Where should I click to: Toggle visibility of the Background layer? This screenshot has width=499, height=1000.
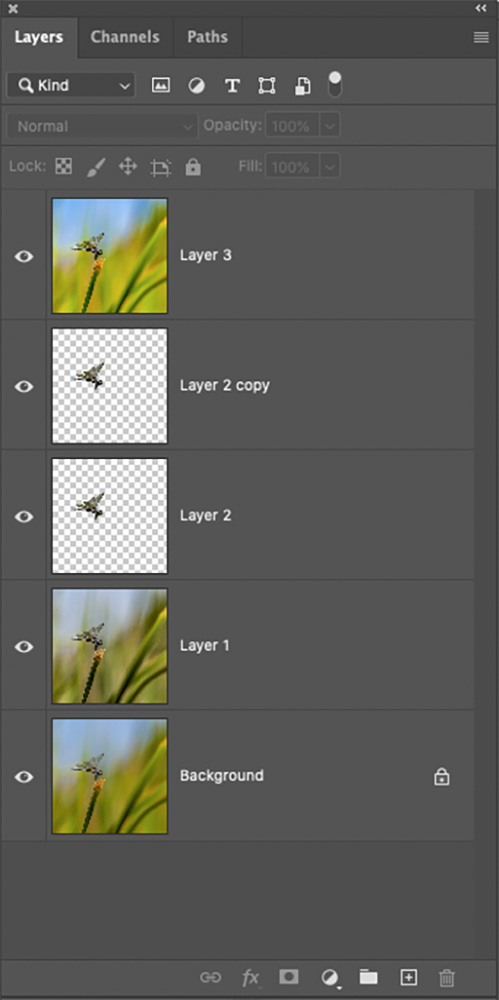24,777
